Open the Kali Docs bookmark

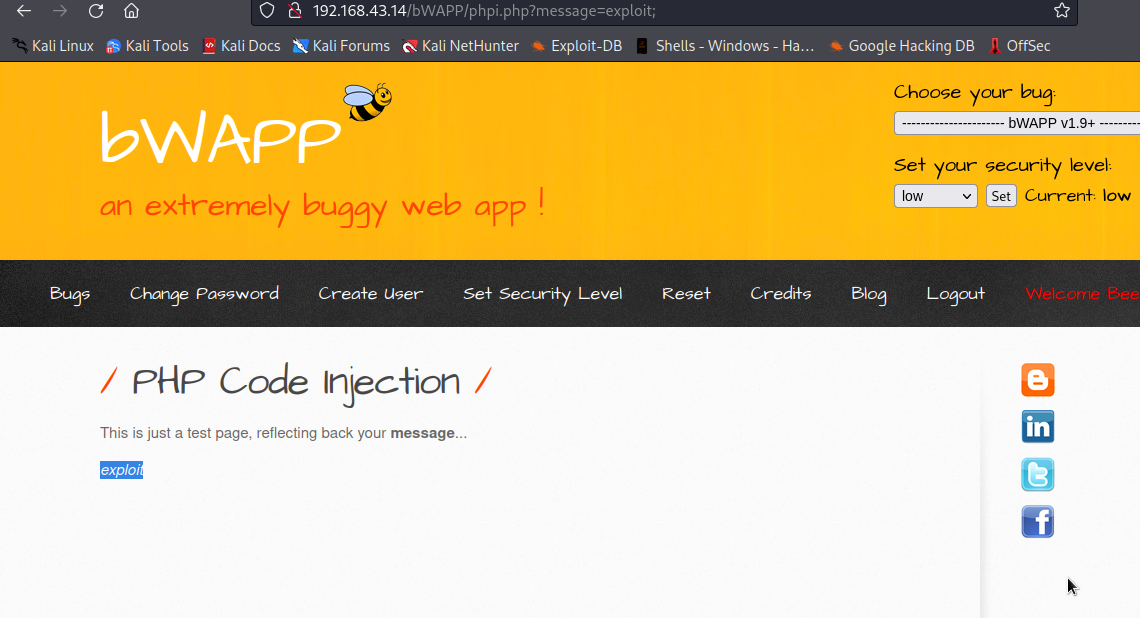241,46
